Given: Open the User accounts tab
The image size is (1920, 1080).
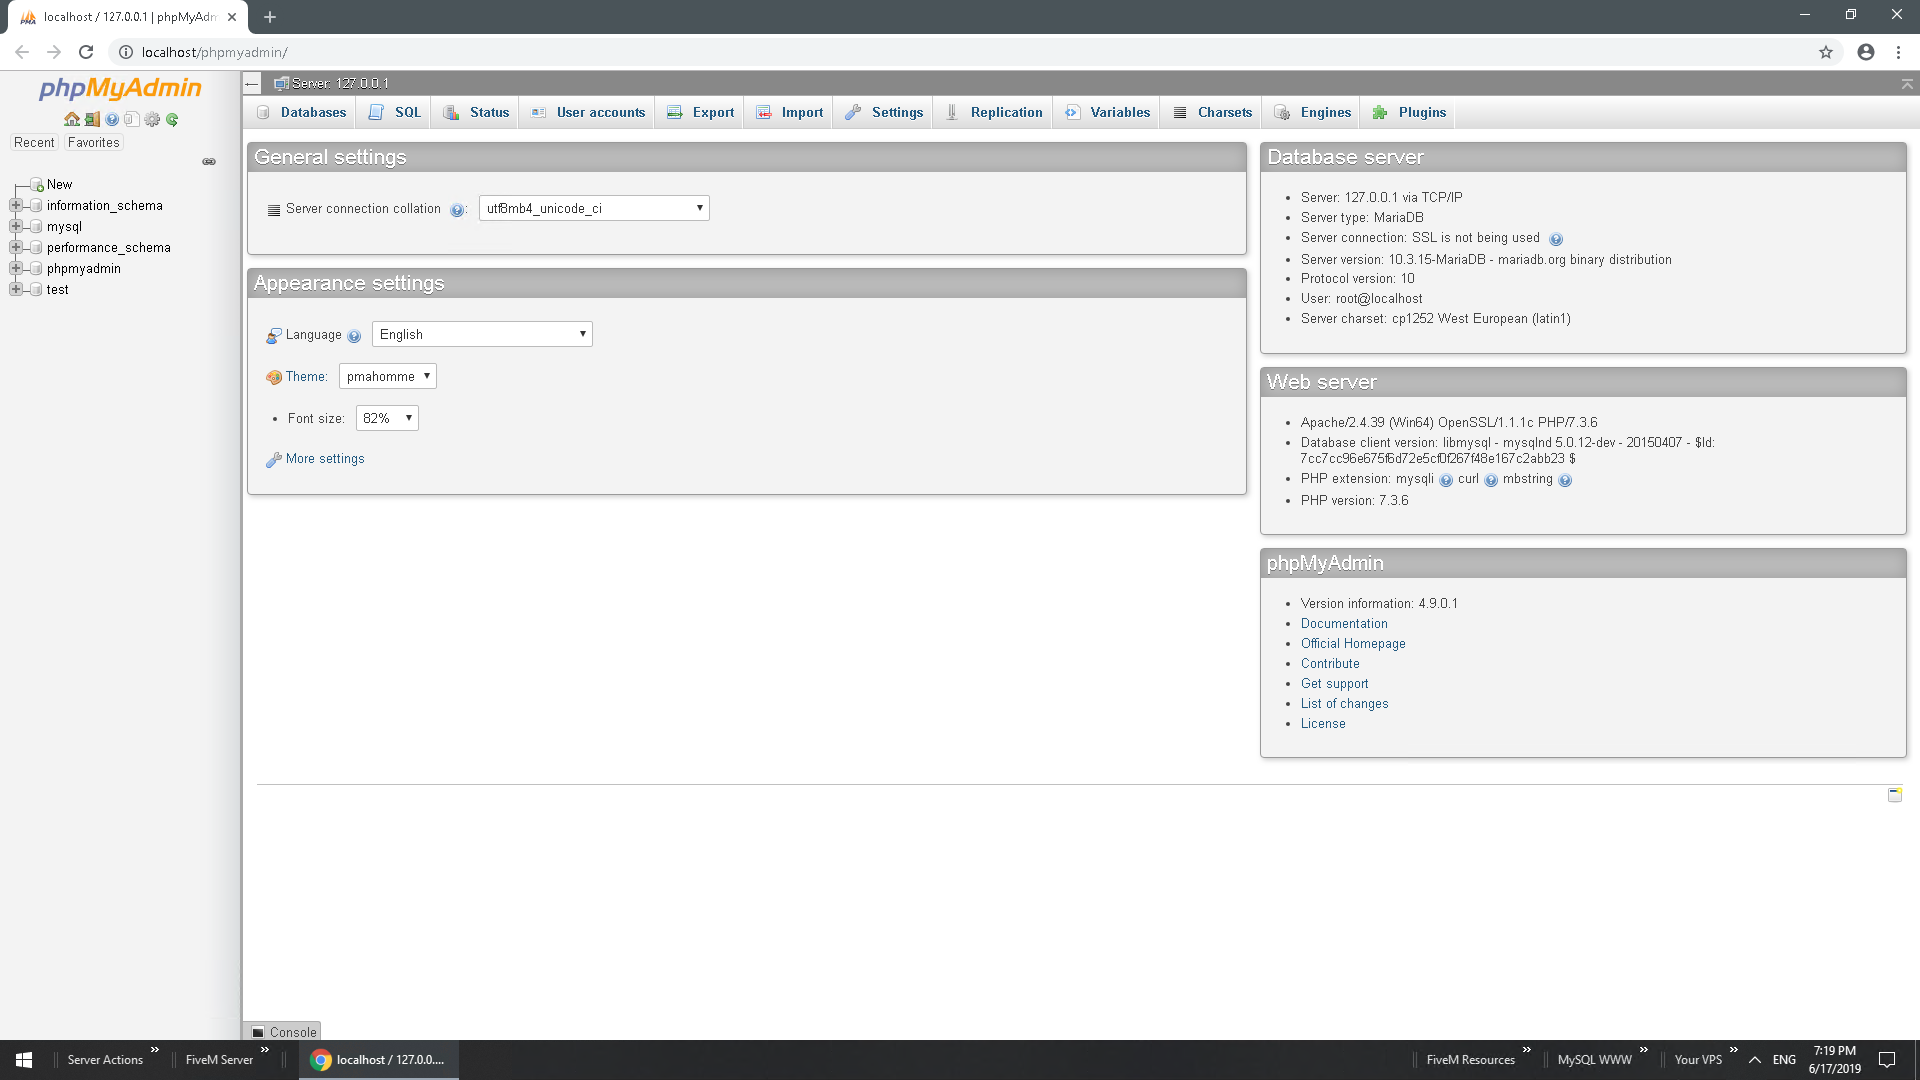Looking at the screenshot, I should coord(588,113).
